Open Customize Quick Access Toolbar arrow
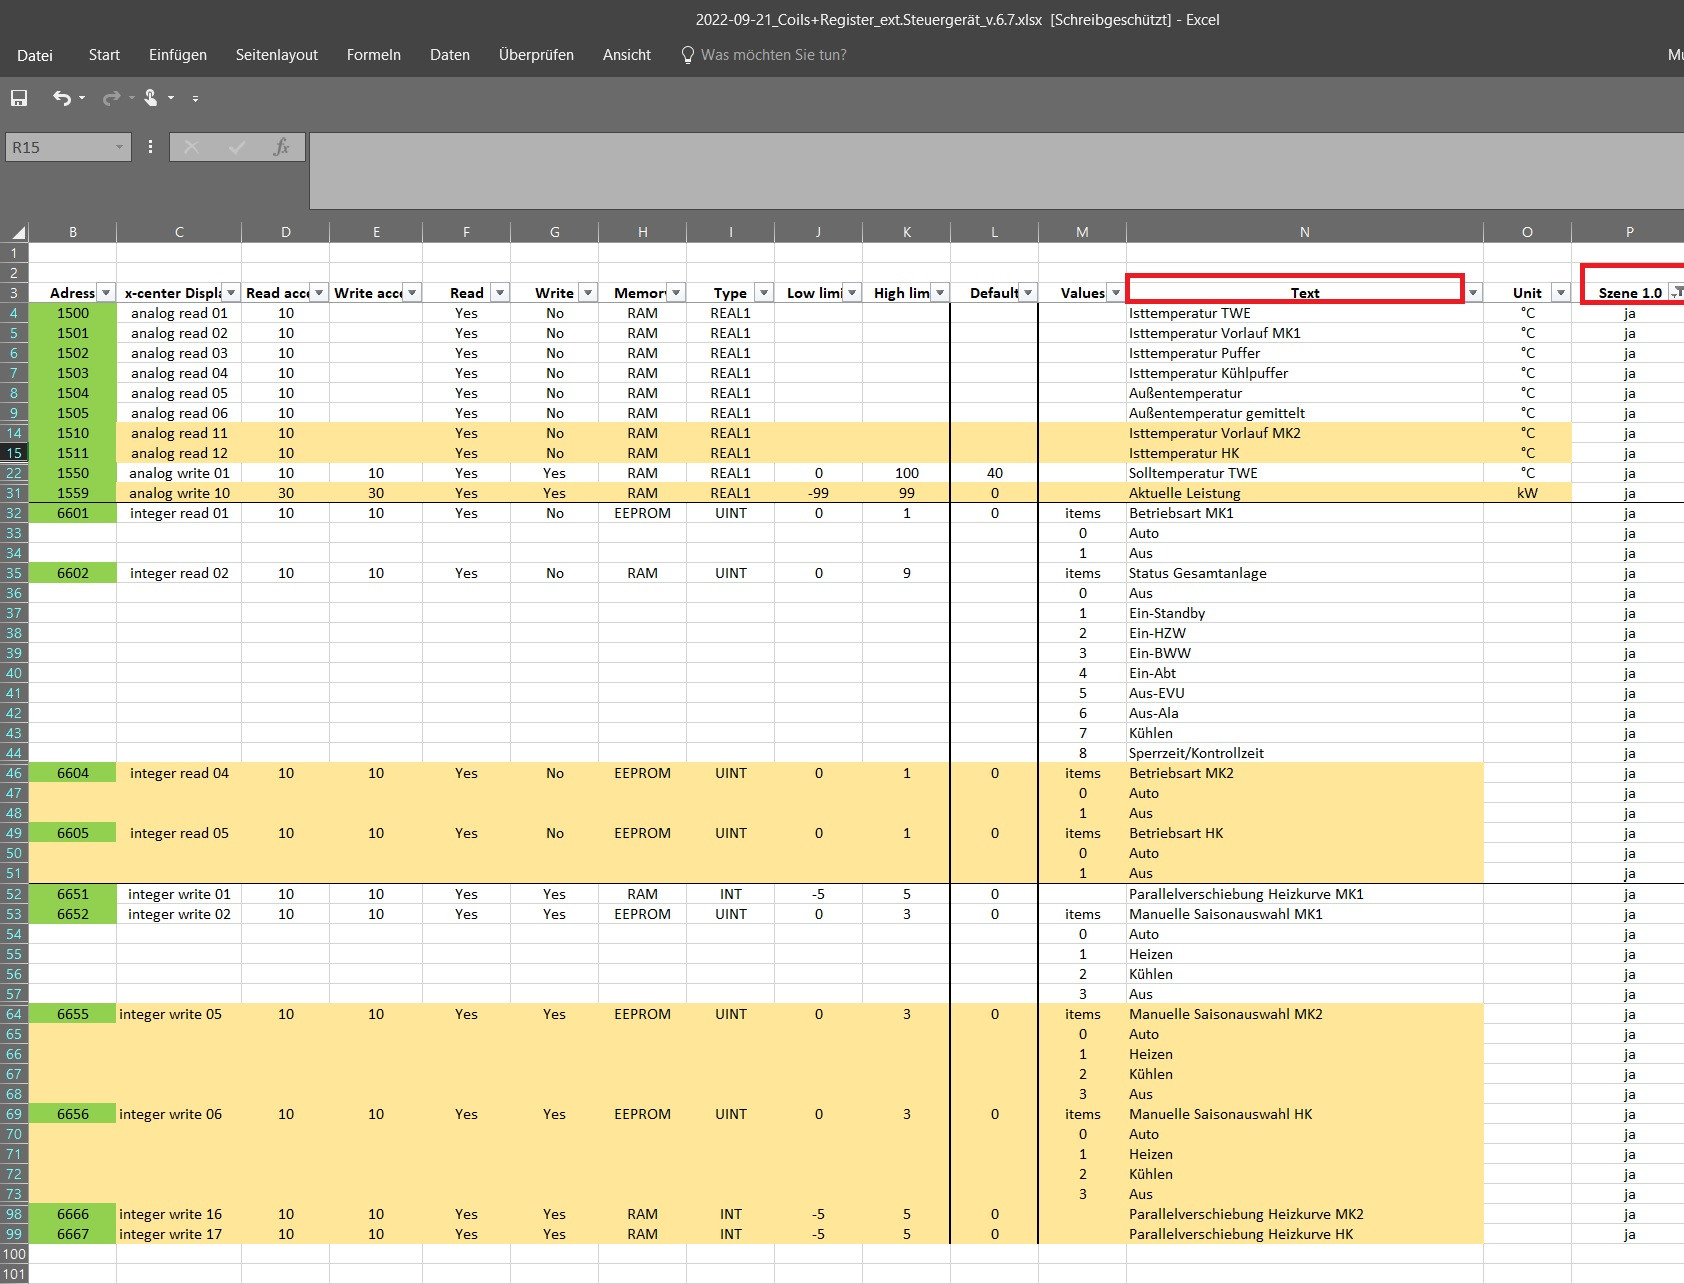The image size is (1684, 1284). (x=195, y=99)
